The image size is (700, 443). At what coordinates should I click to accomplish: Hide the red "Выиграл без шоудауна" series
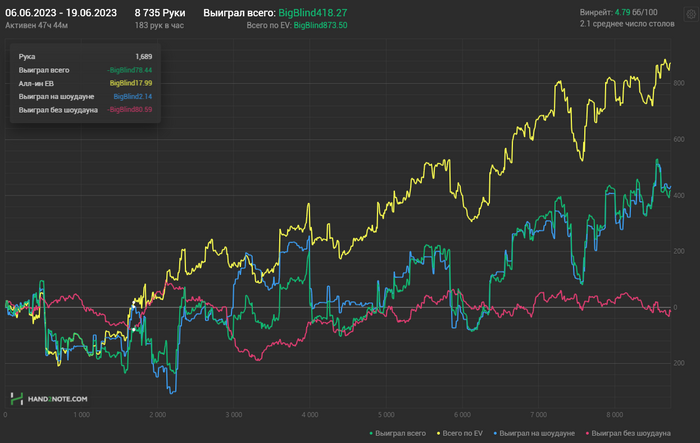pyautogui.click(x=630, y=432)
